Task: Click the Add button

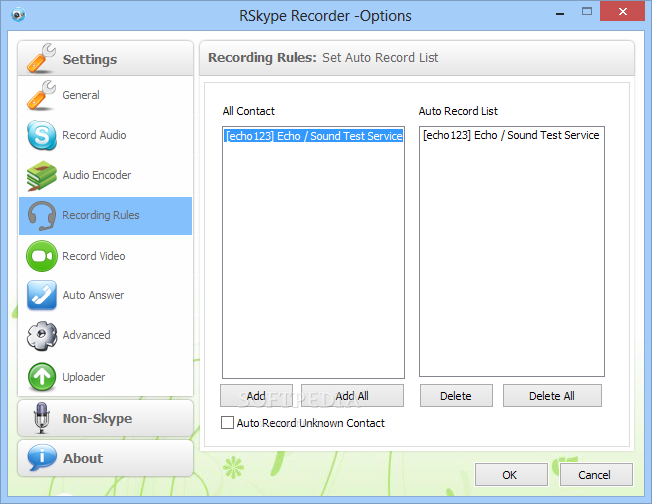Action: [x=256, y=395]
